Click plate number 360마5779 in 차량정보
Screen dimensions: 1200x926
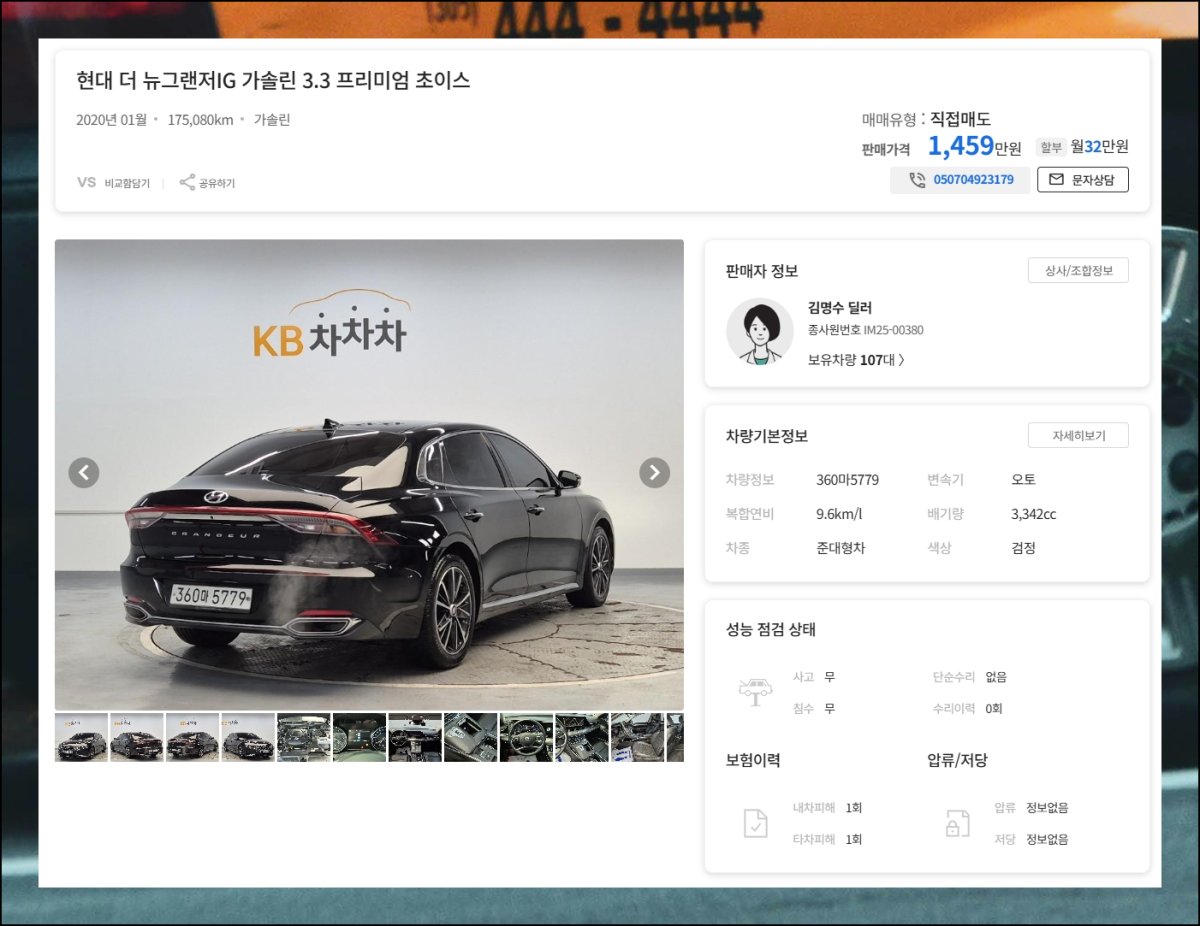pos(847,480)
